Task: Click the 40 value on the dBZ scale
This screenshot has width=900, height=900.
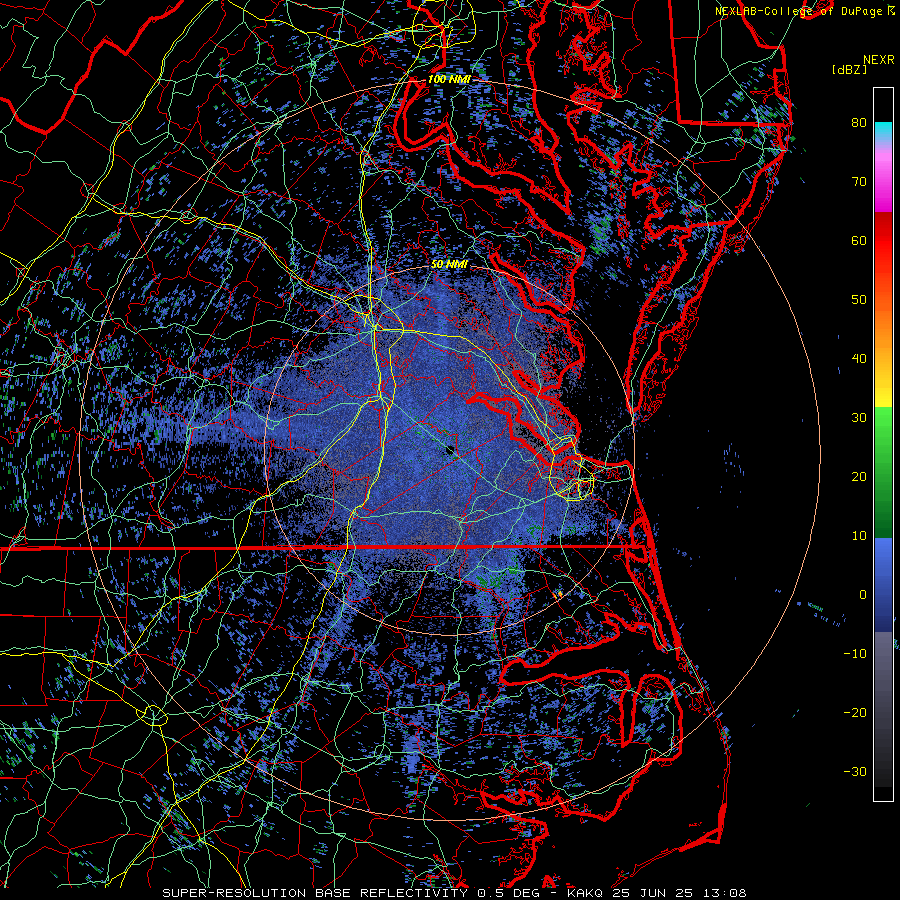Action: [x=859, y=359]
